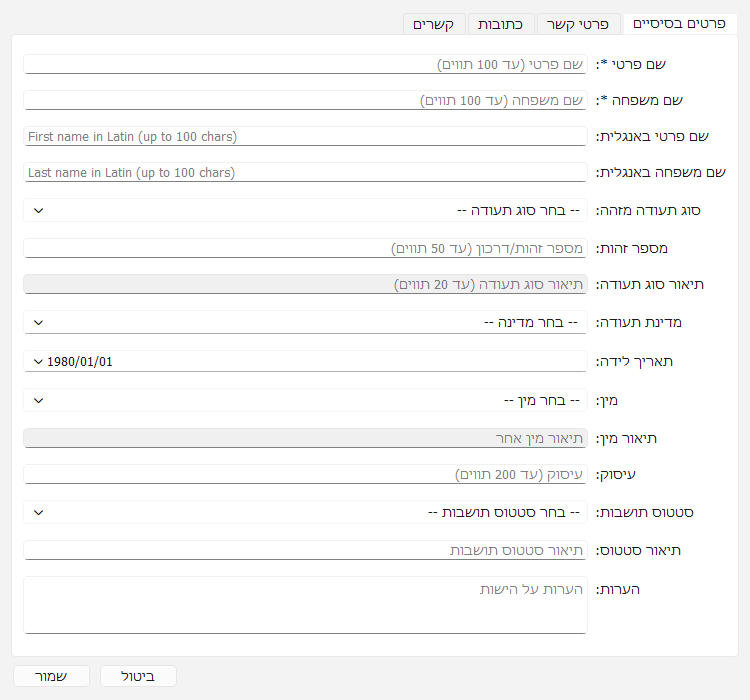Expand the מין selection dropdown
Viewport: 750px width, 700px height.
click(305, 400)
